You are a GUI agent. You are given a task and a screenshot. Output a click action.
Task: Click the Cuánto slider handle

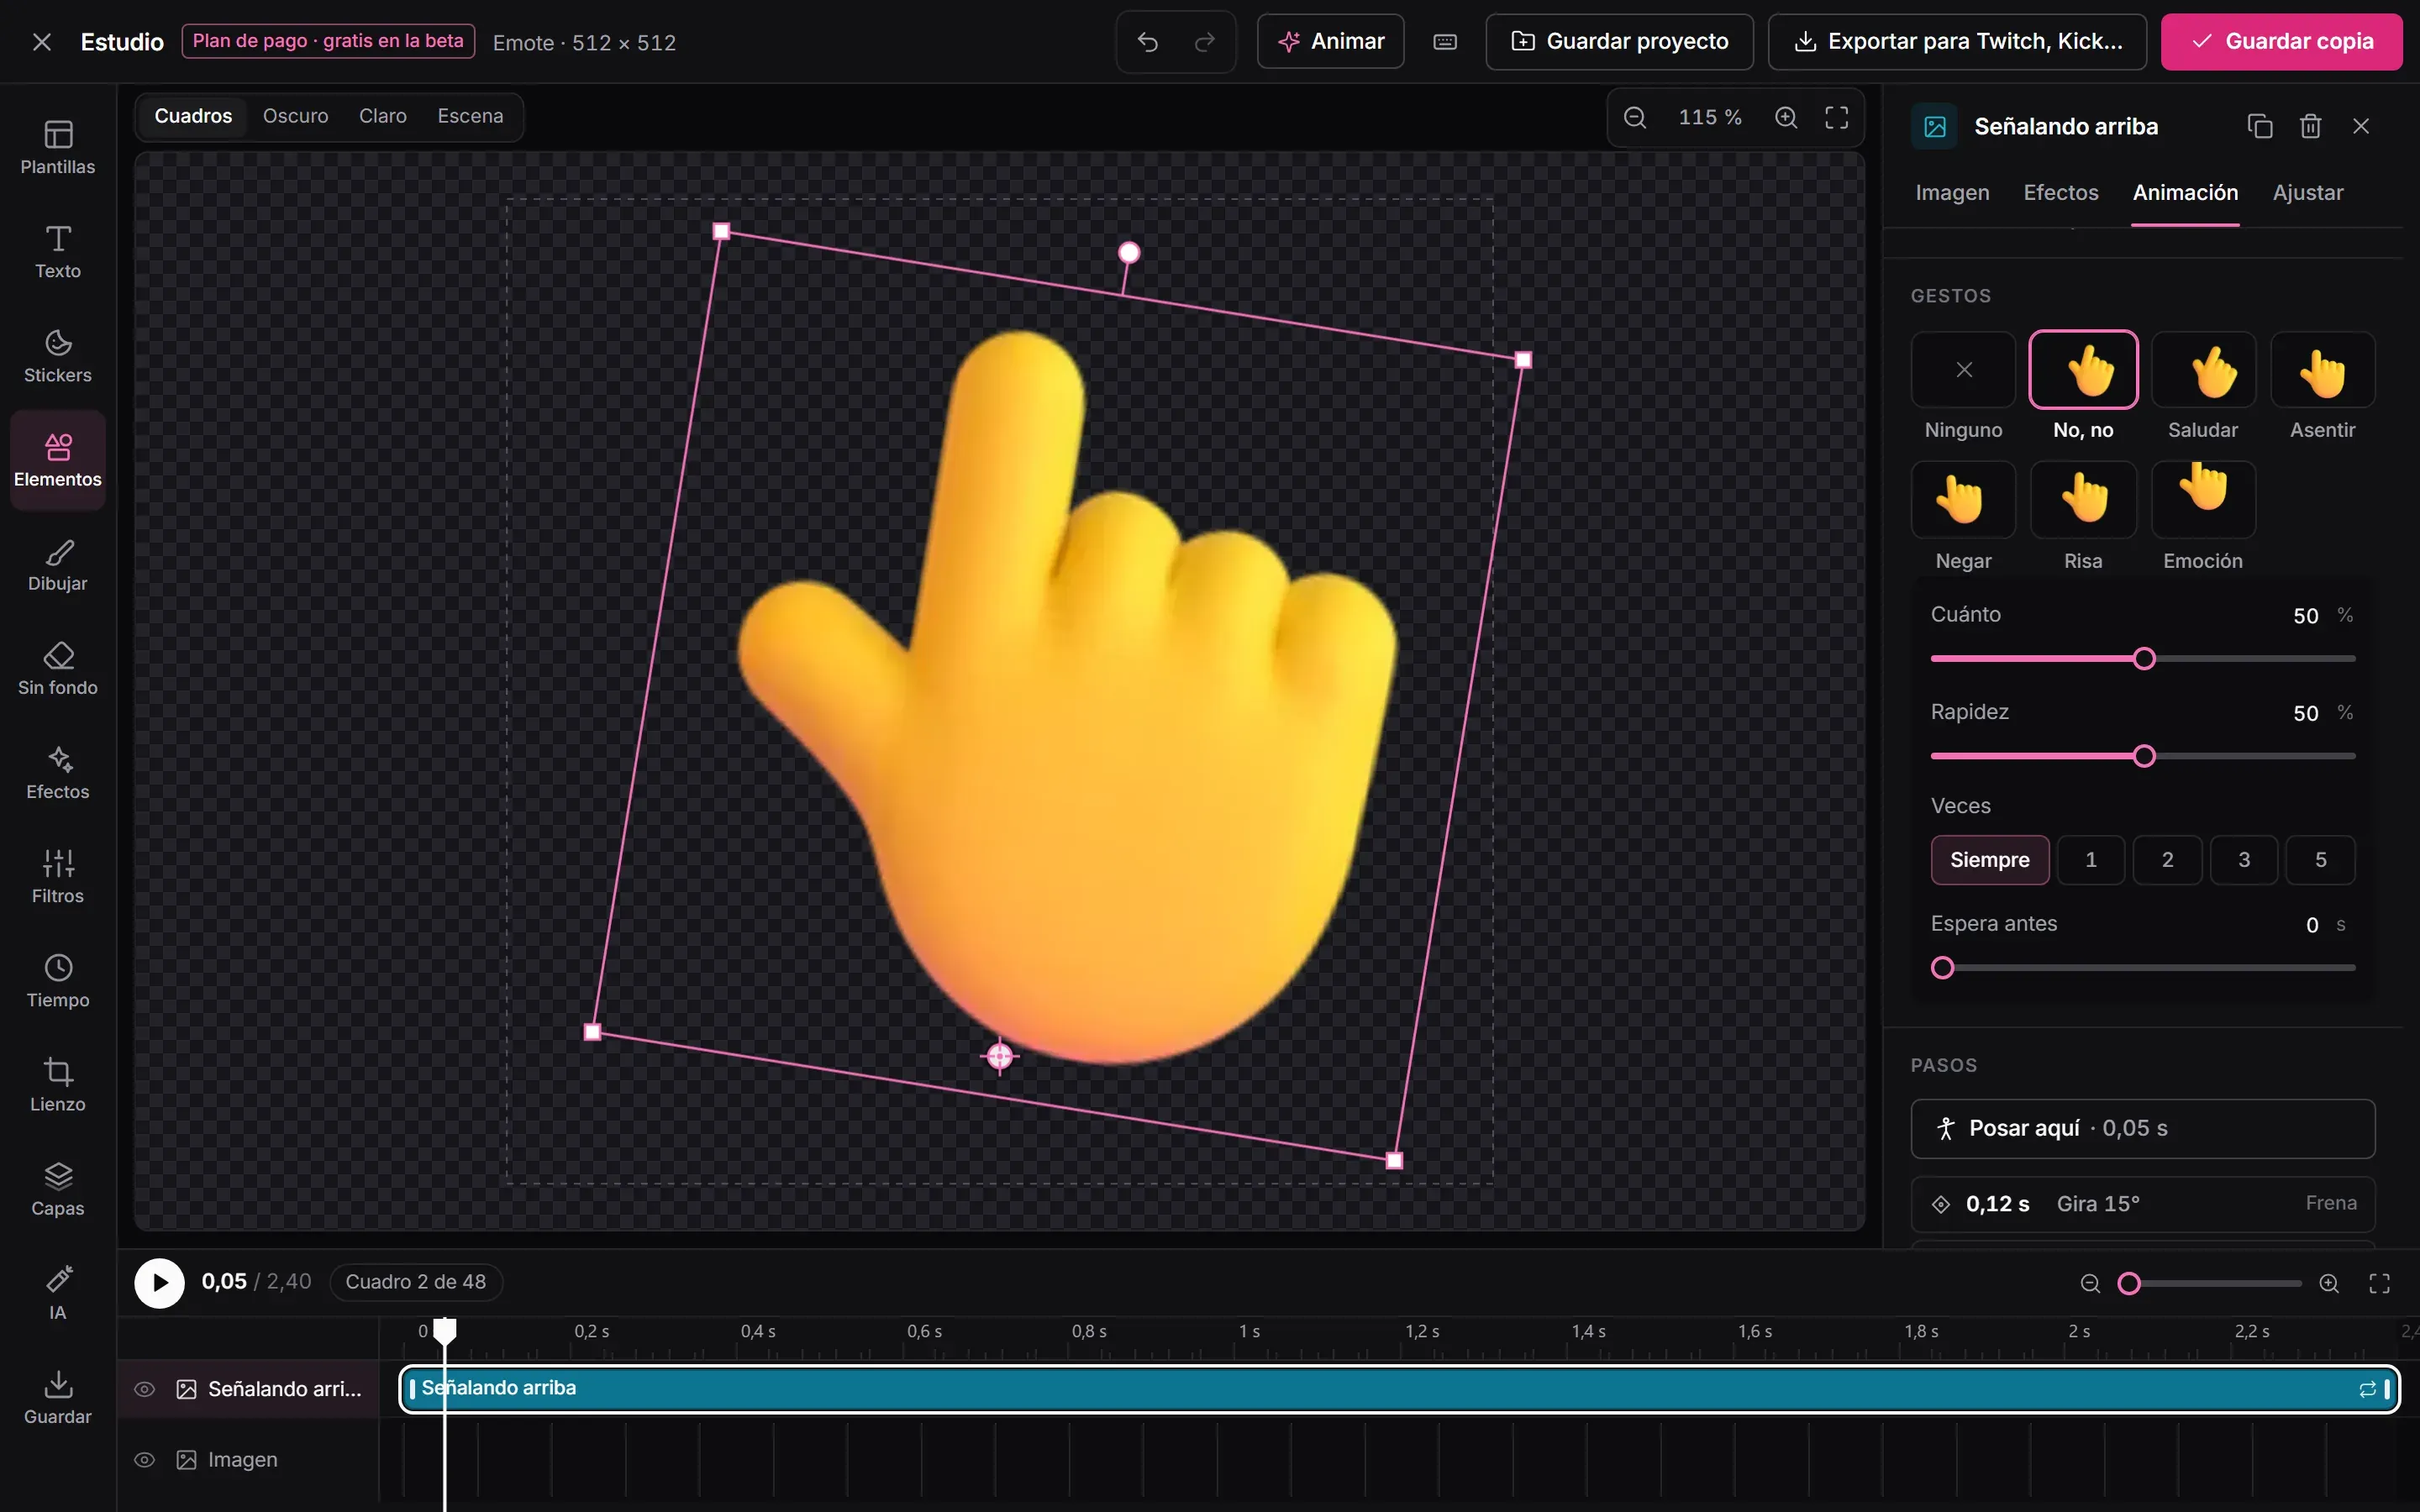2144,659
